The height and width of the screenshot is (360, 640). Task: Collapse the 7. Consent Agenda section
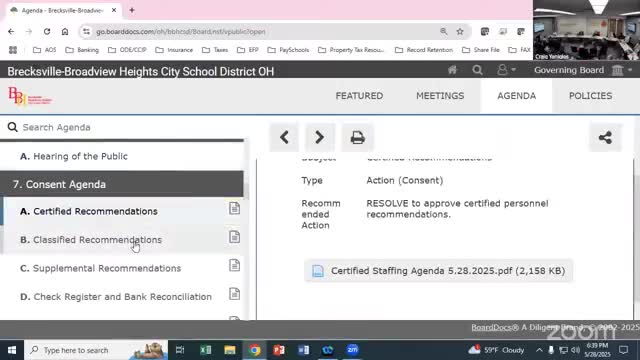pos(122,184)
